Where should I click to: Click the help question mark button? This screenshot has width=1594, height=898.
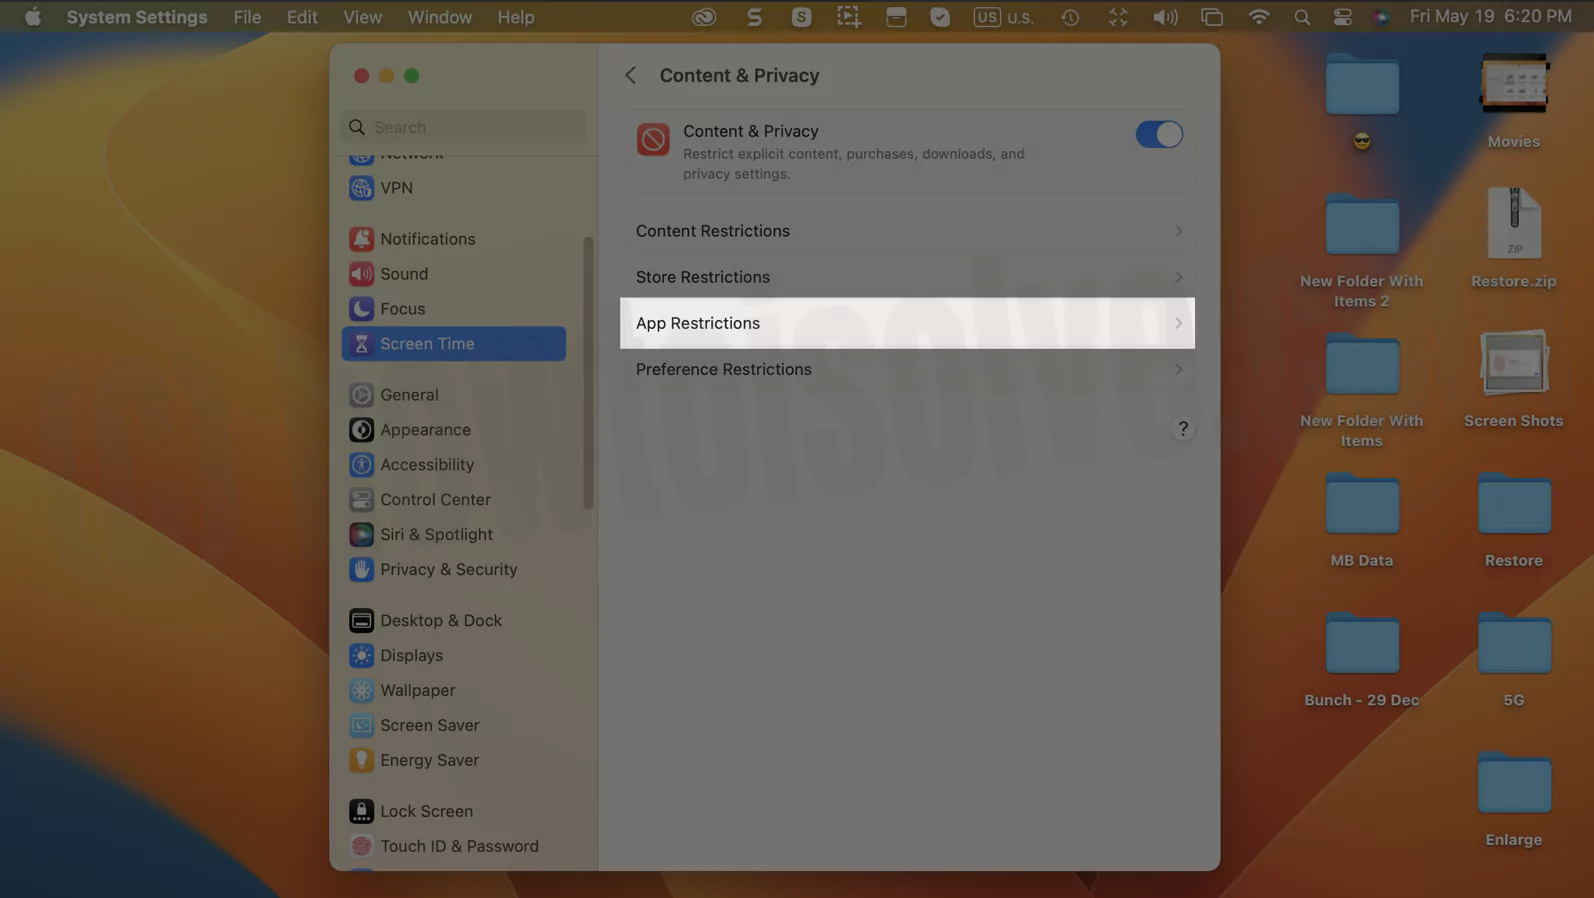tap(1182, 429)
